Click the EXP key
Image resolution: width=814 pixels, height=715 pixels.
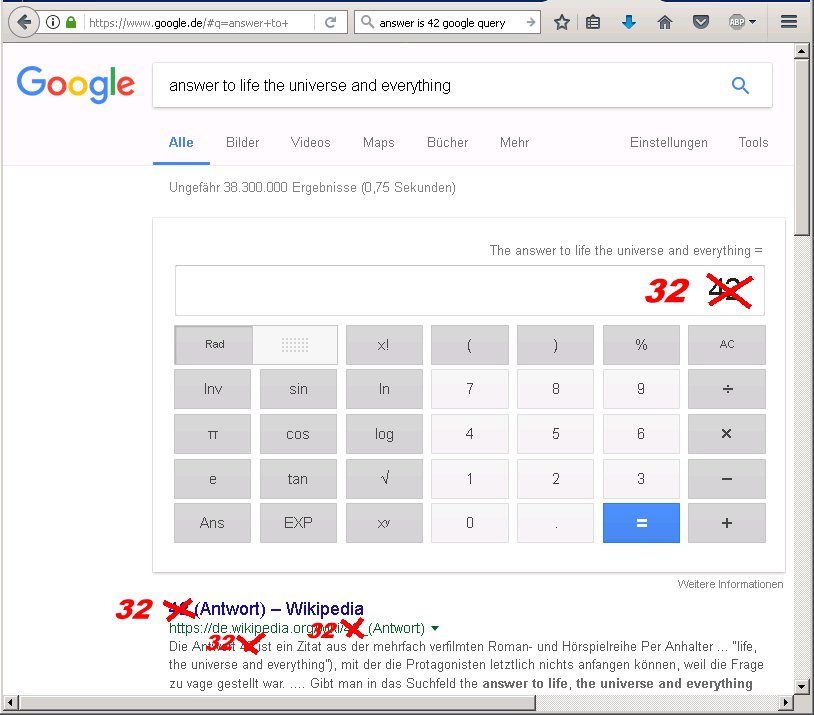coord(298,523)
